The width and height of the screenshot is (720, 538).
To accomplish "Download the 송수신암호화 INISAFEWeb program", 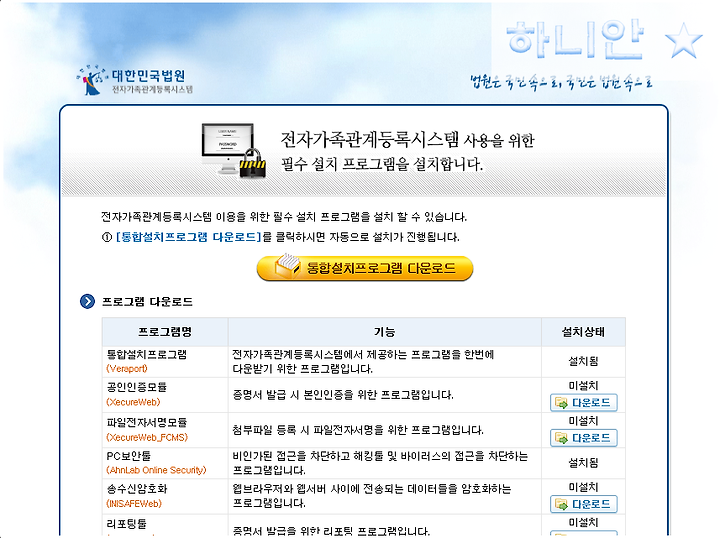I will tap(584, 504).
